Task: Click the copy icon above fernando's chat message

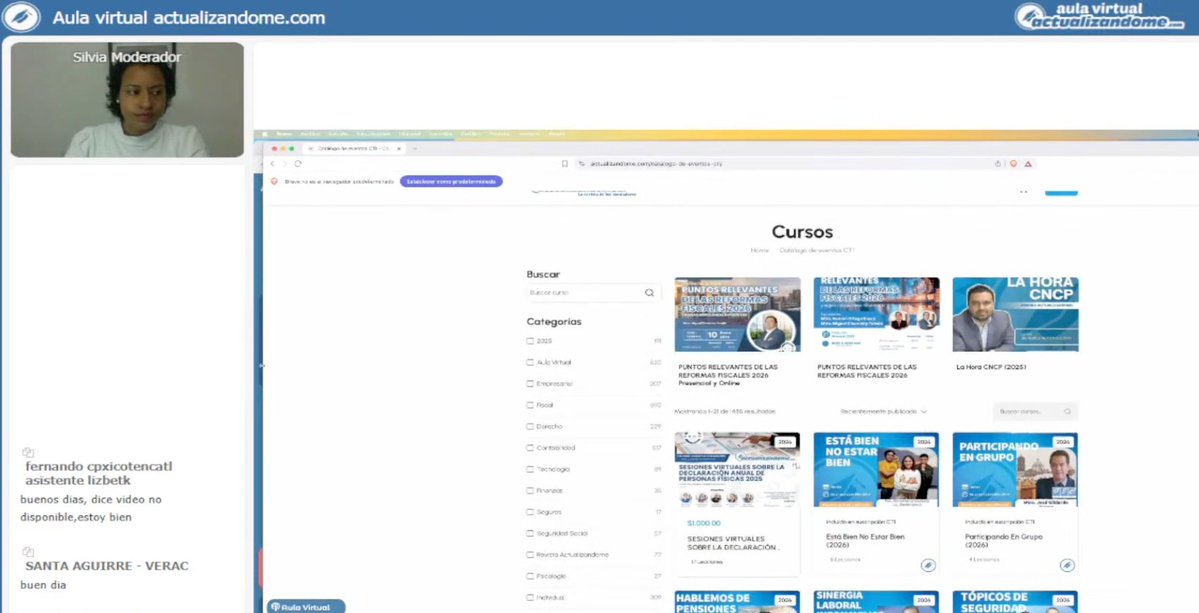Action: pos(28,452)
